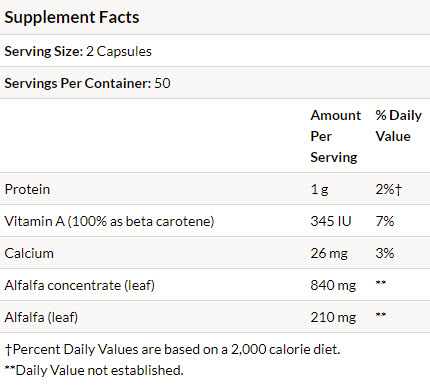Image resolution: width=430 pixels, height=385 pixels.
Task: Select the Alfalfa concentrate (leaf) label
Action: (80, 285)
